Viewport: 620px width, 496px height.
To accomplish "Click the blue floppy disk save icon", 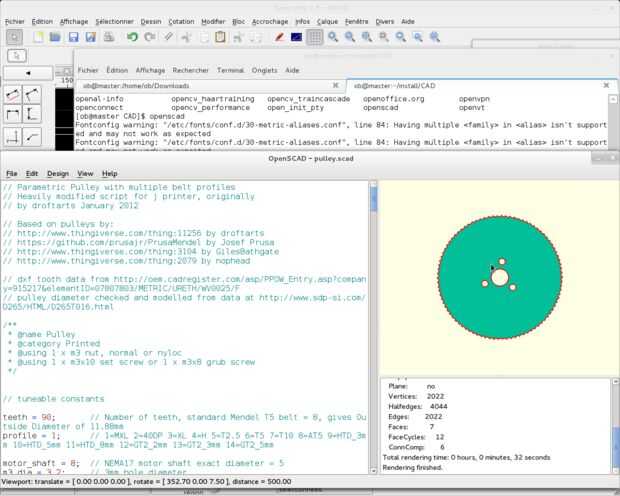I will tap(73, 37).
